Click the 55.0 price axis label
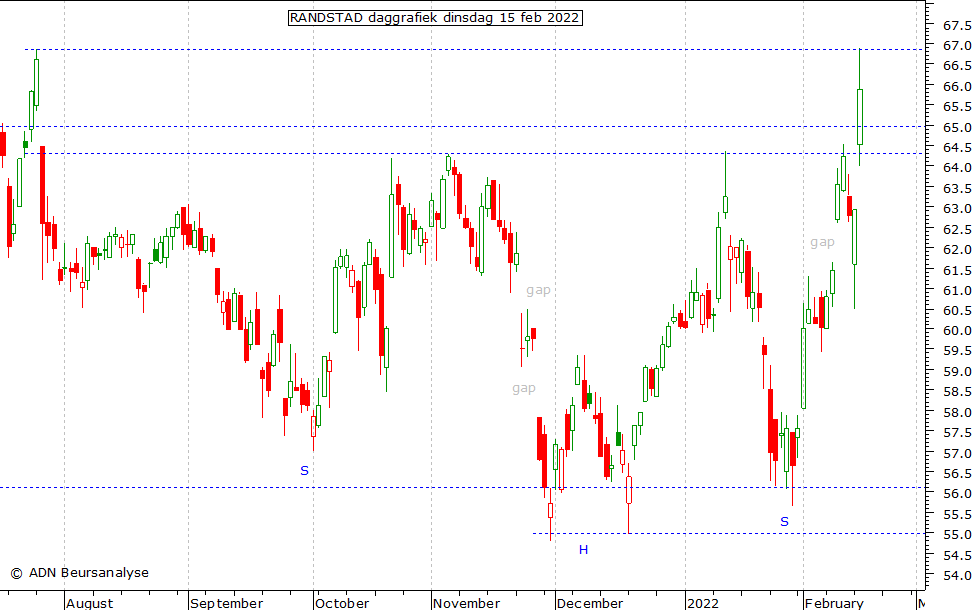The height and width of the screenshot is (610, 976). pos(957,535)
